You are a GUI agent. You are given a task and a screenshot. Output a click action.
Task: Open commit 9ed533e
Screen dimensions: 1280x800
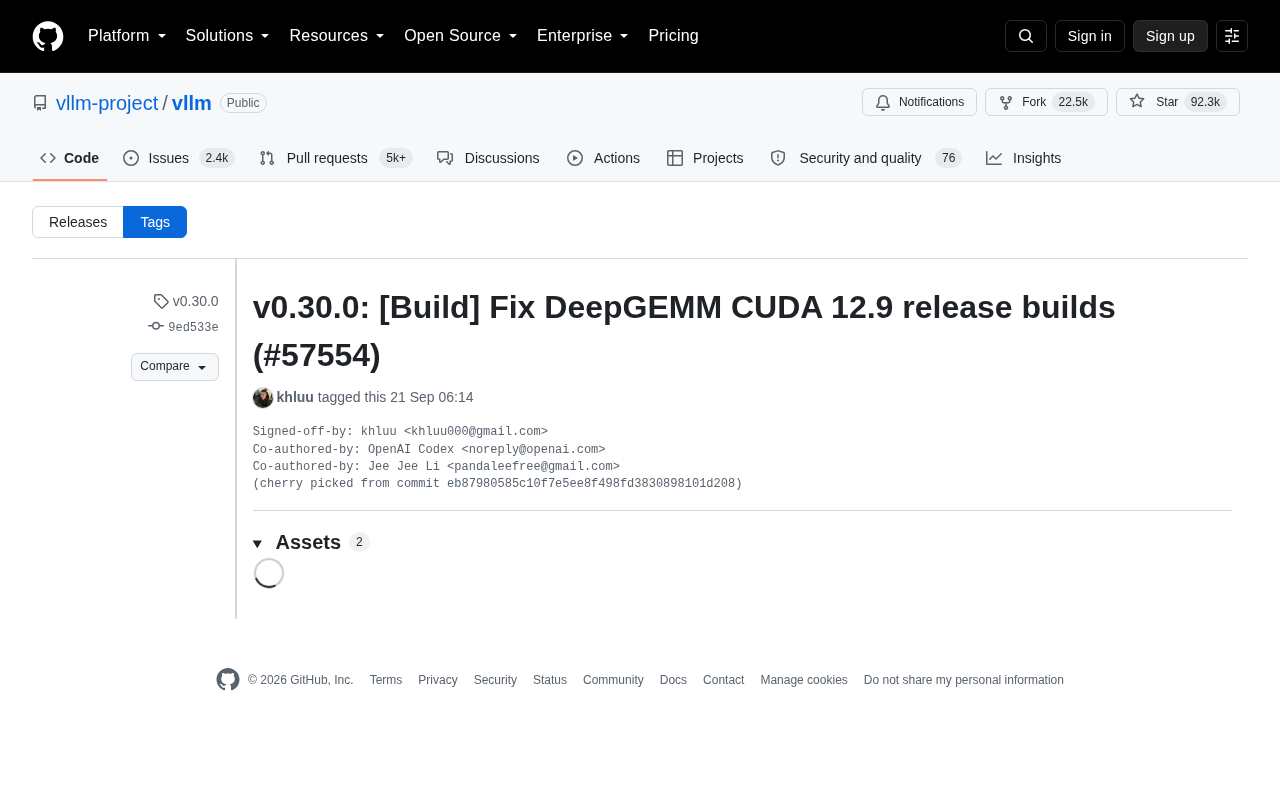pos(184,327)
